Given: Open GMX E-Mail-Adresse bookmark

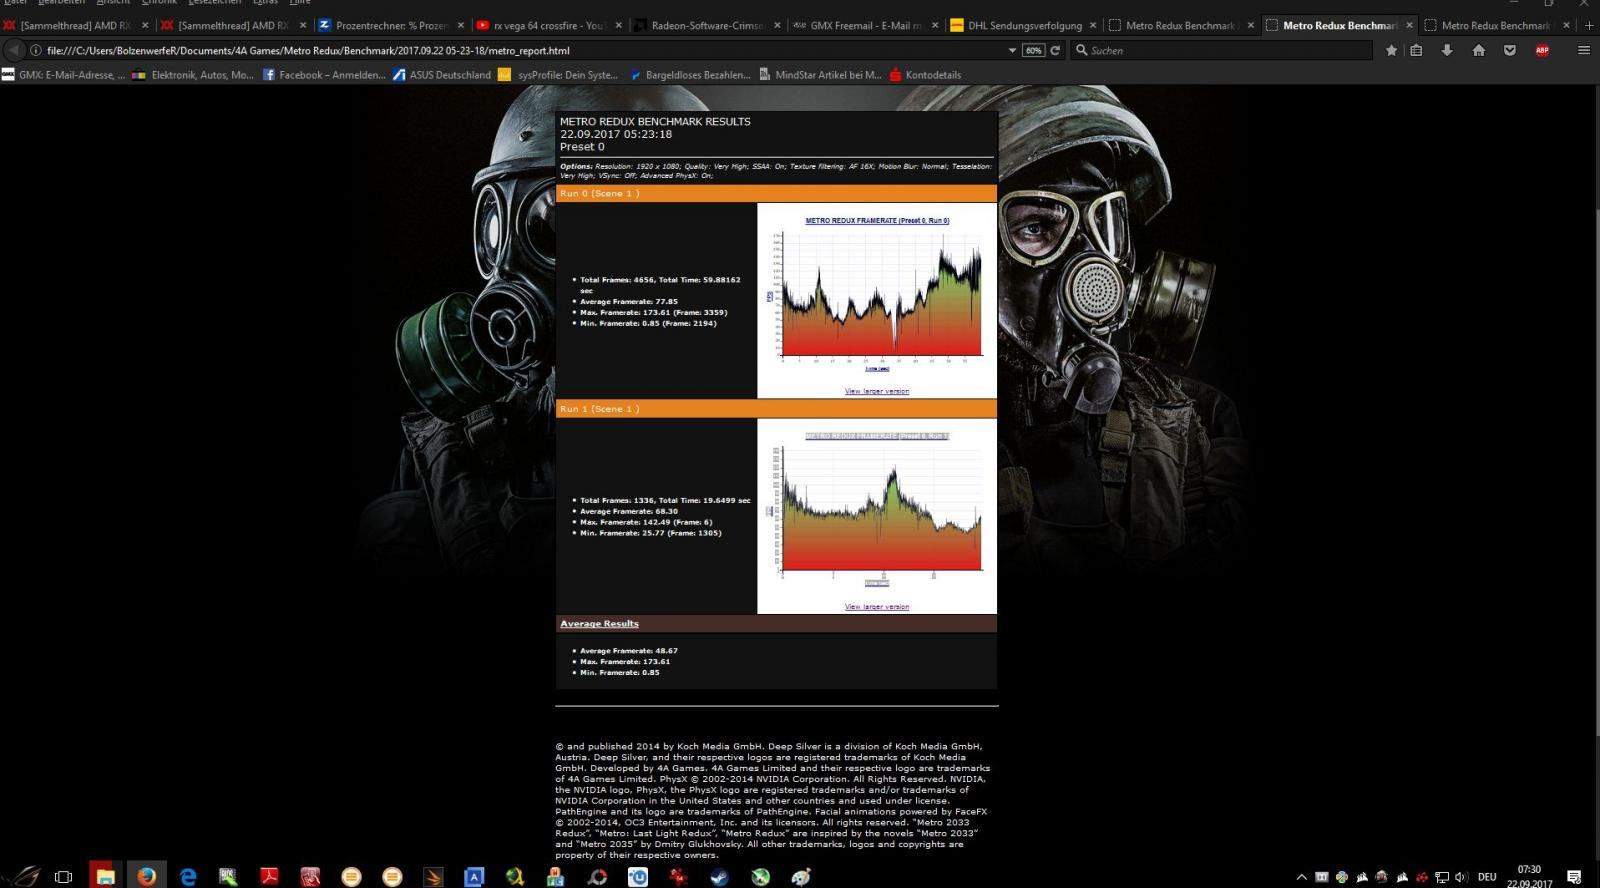Looking at the screenshot, I should 64,74.
